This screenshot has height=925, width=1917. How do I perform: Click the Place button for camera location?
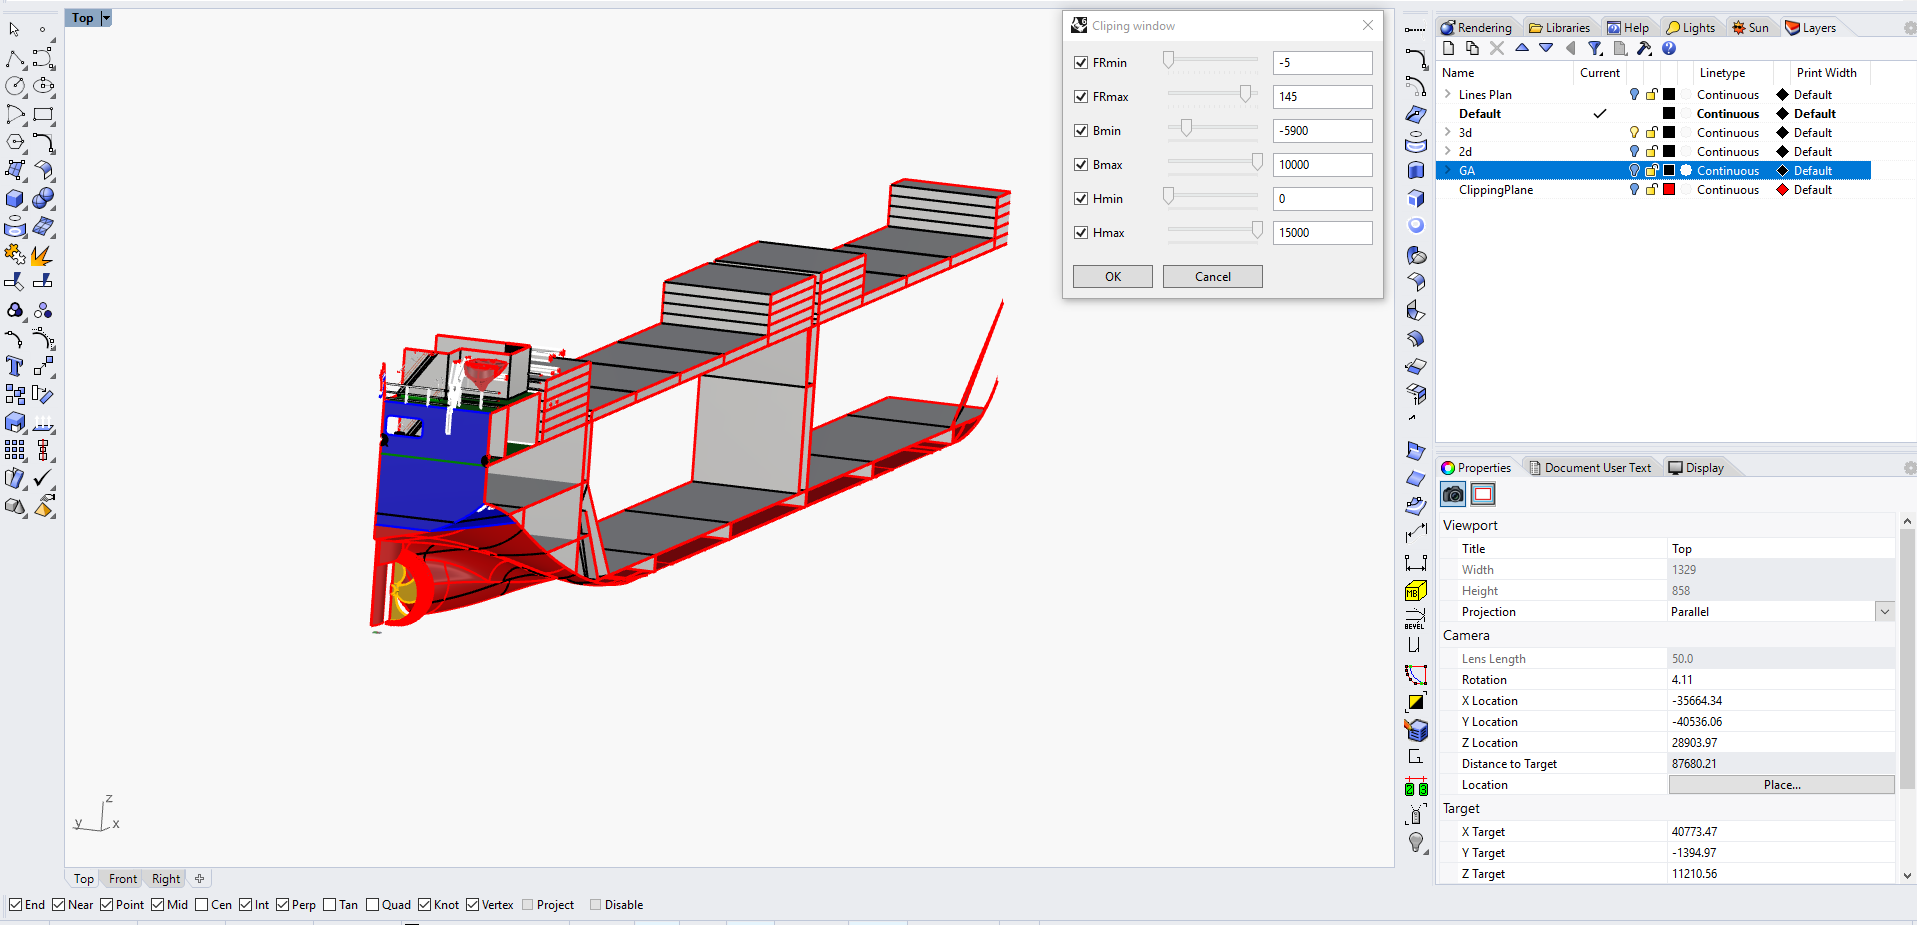point(1781,784)
